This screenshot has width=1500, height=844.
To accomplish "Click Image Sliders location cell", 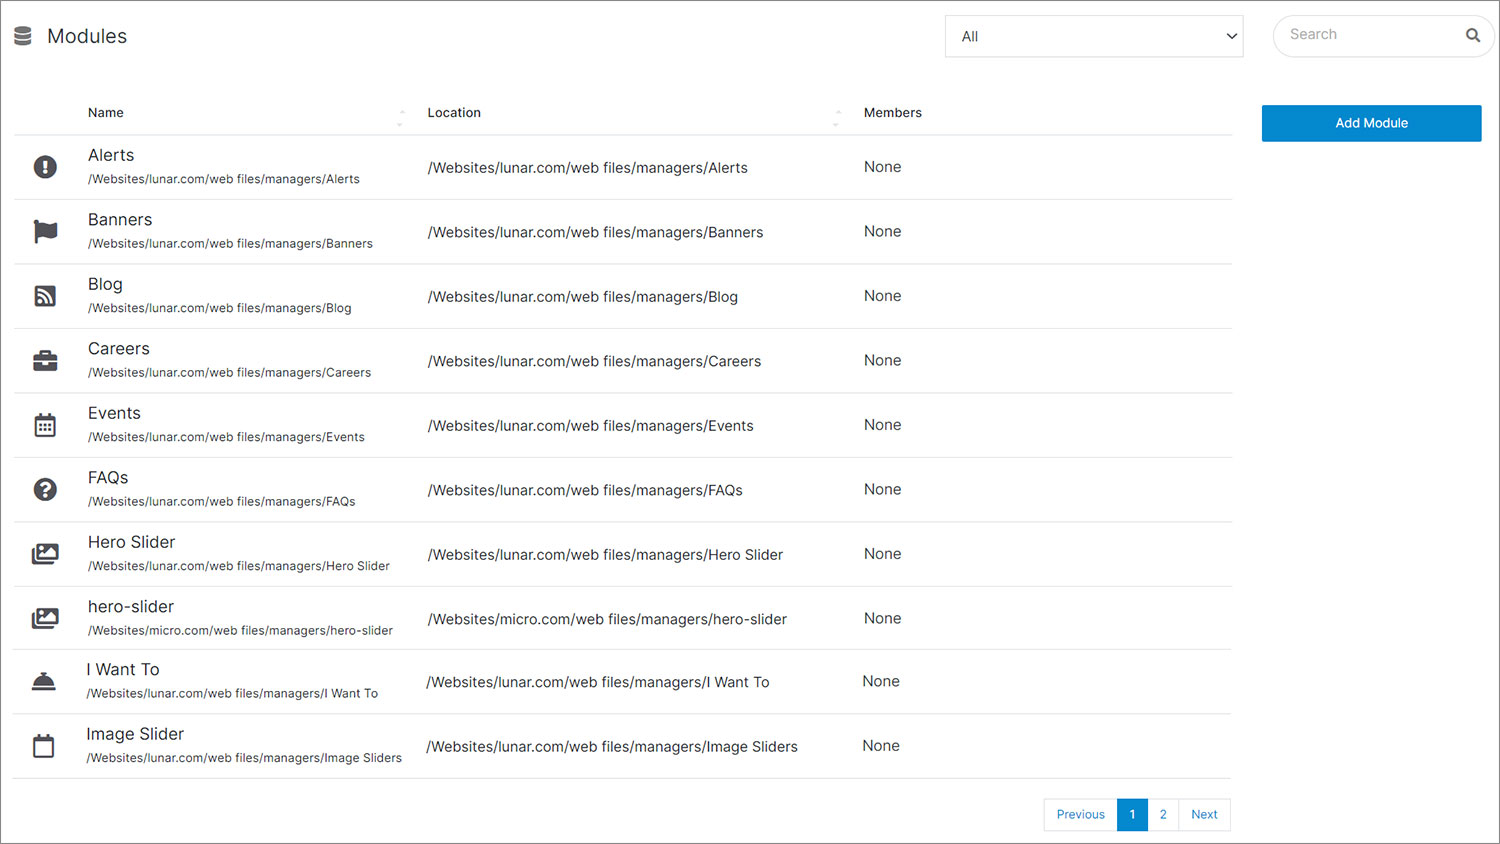I will (612, 747).
